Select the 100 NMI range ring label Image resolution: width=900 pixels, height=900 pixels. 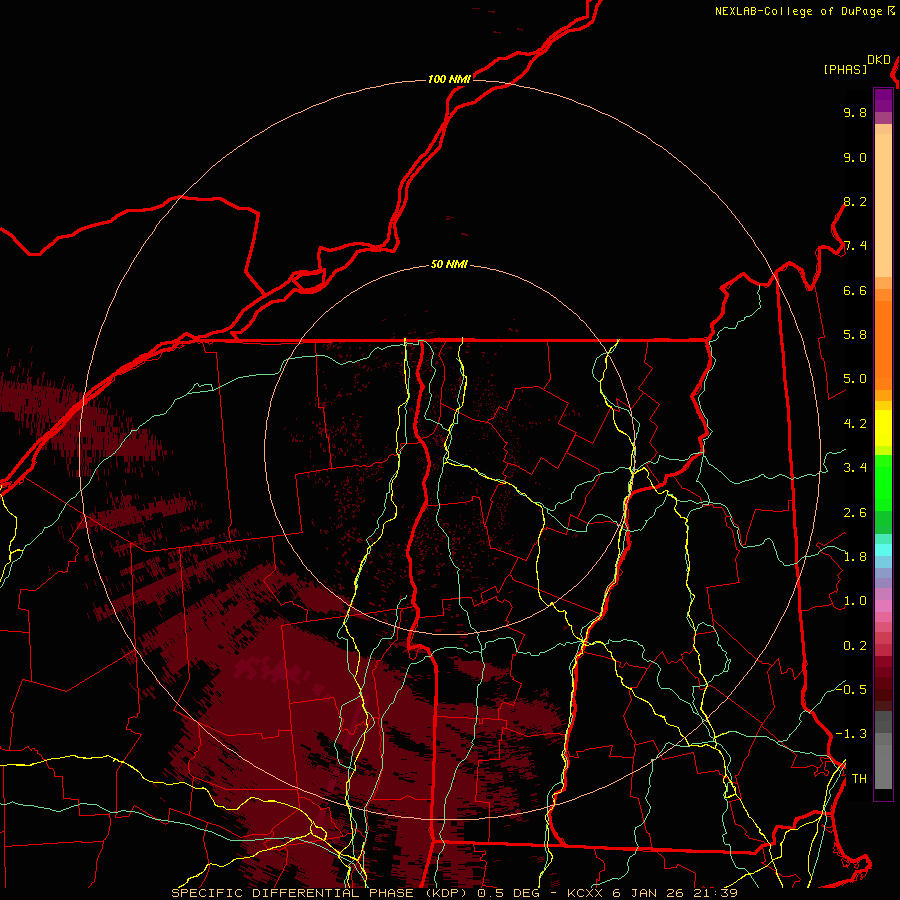[449, 79]
